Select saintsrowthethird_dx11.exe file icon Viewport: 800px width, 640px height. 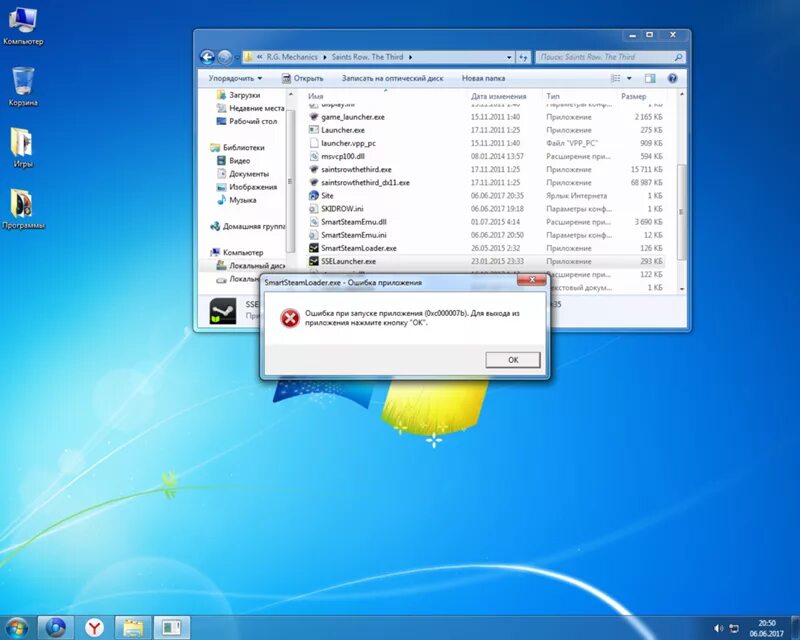coord(314,183)
